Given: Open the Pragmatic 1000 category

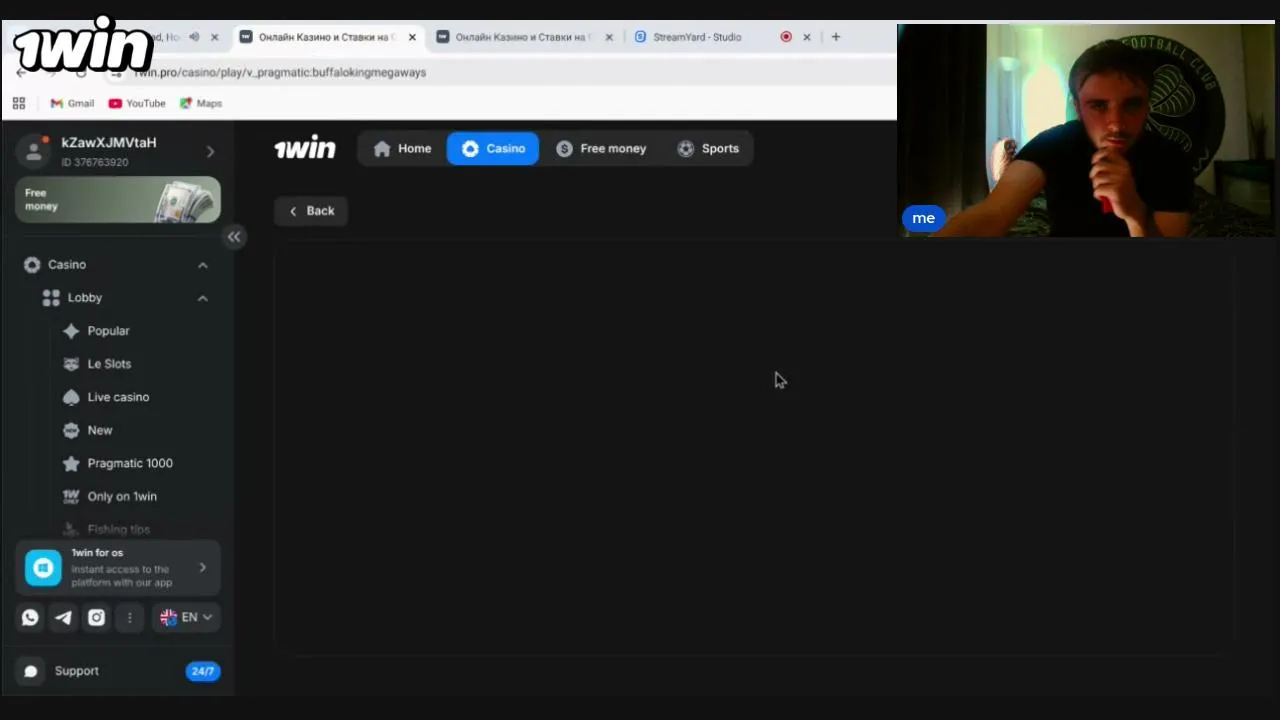Looking at the screenshot, I should click(130, 463).
